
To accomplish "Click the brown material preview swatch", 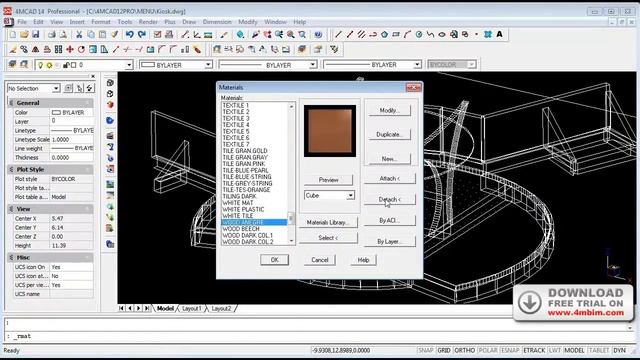I will (330, 131).
